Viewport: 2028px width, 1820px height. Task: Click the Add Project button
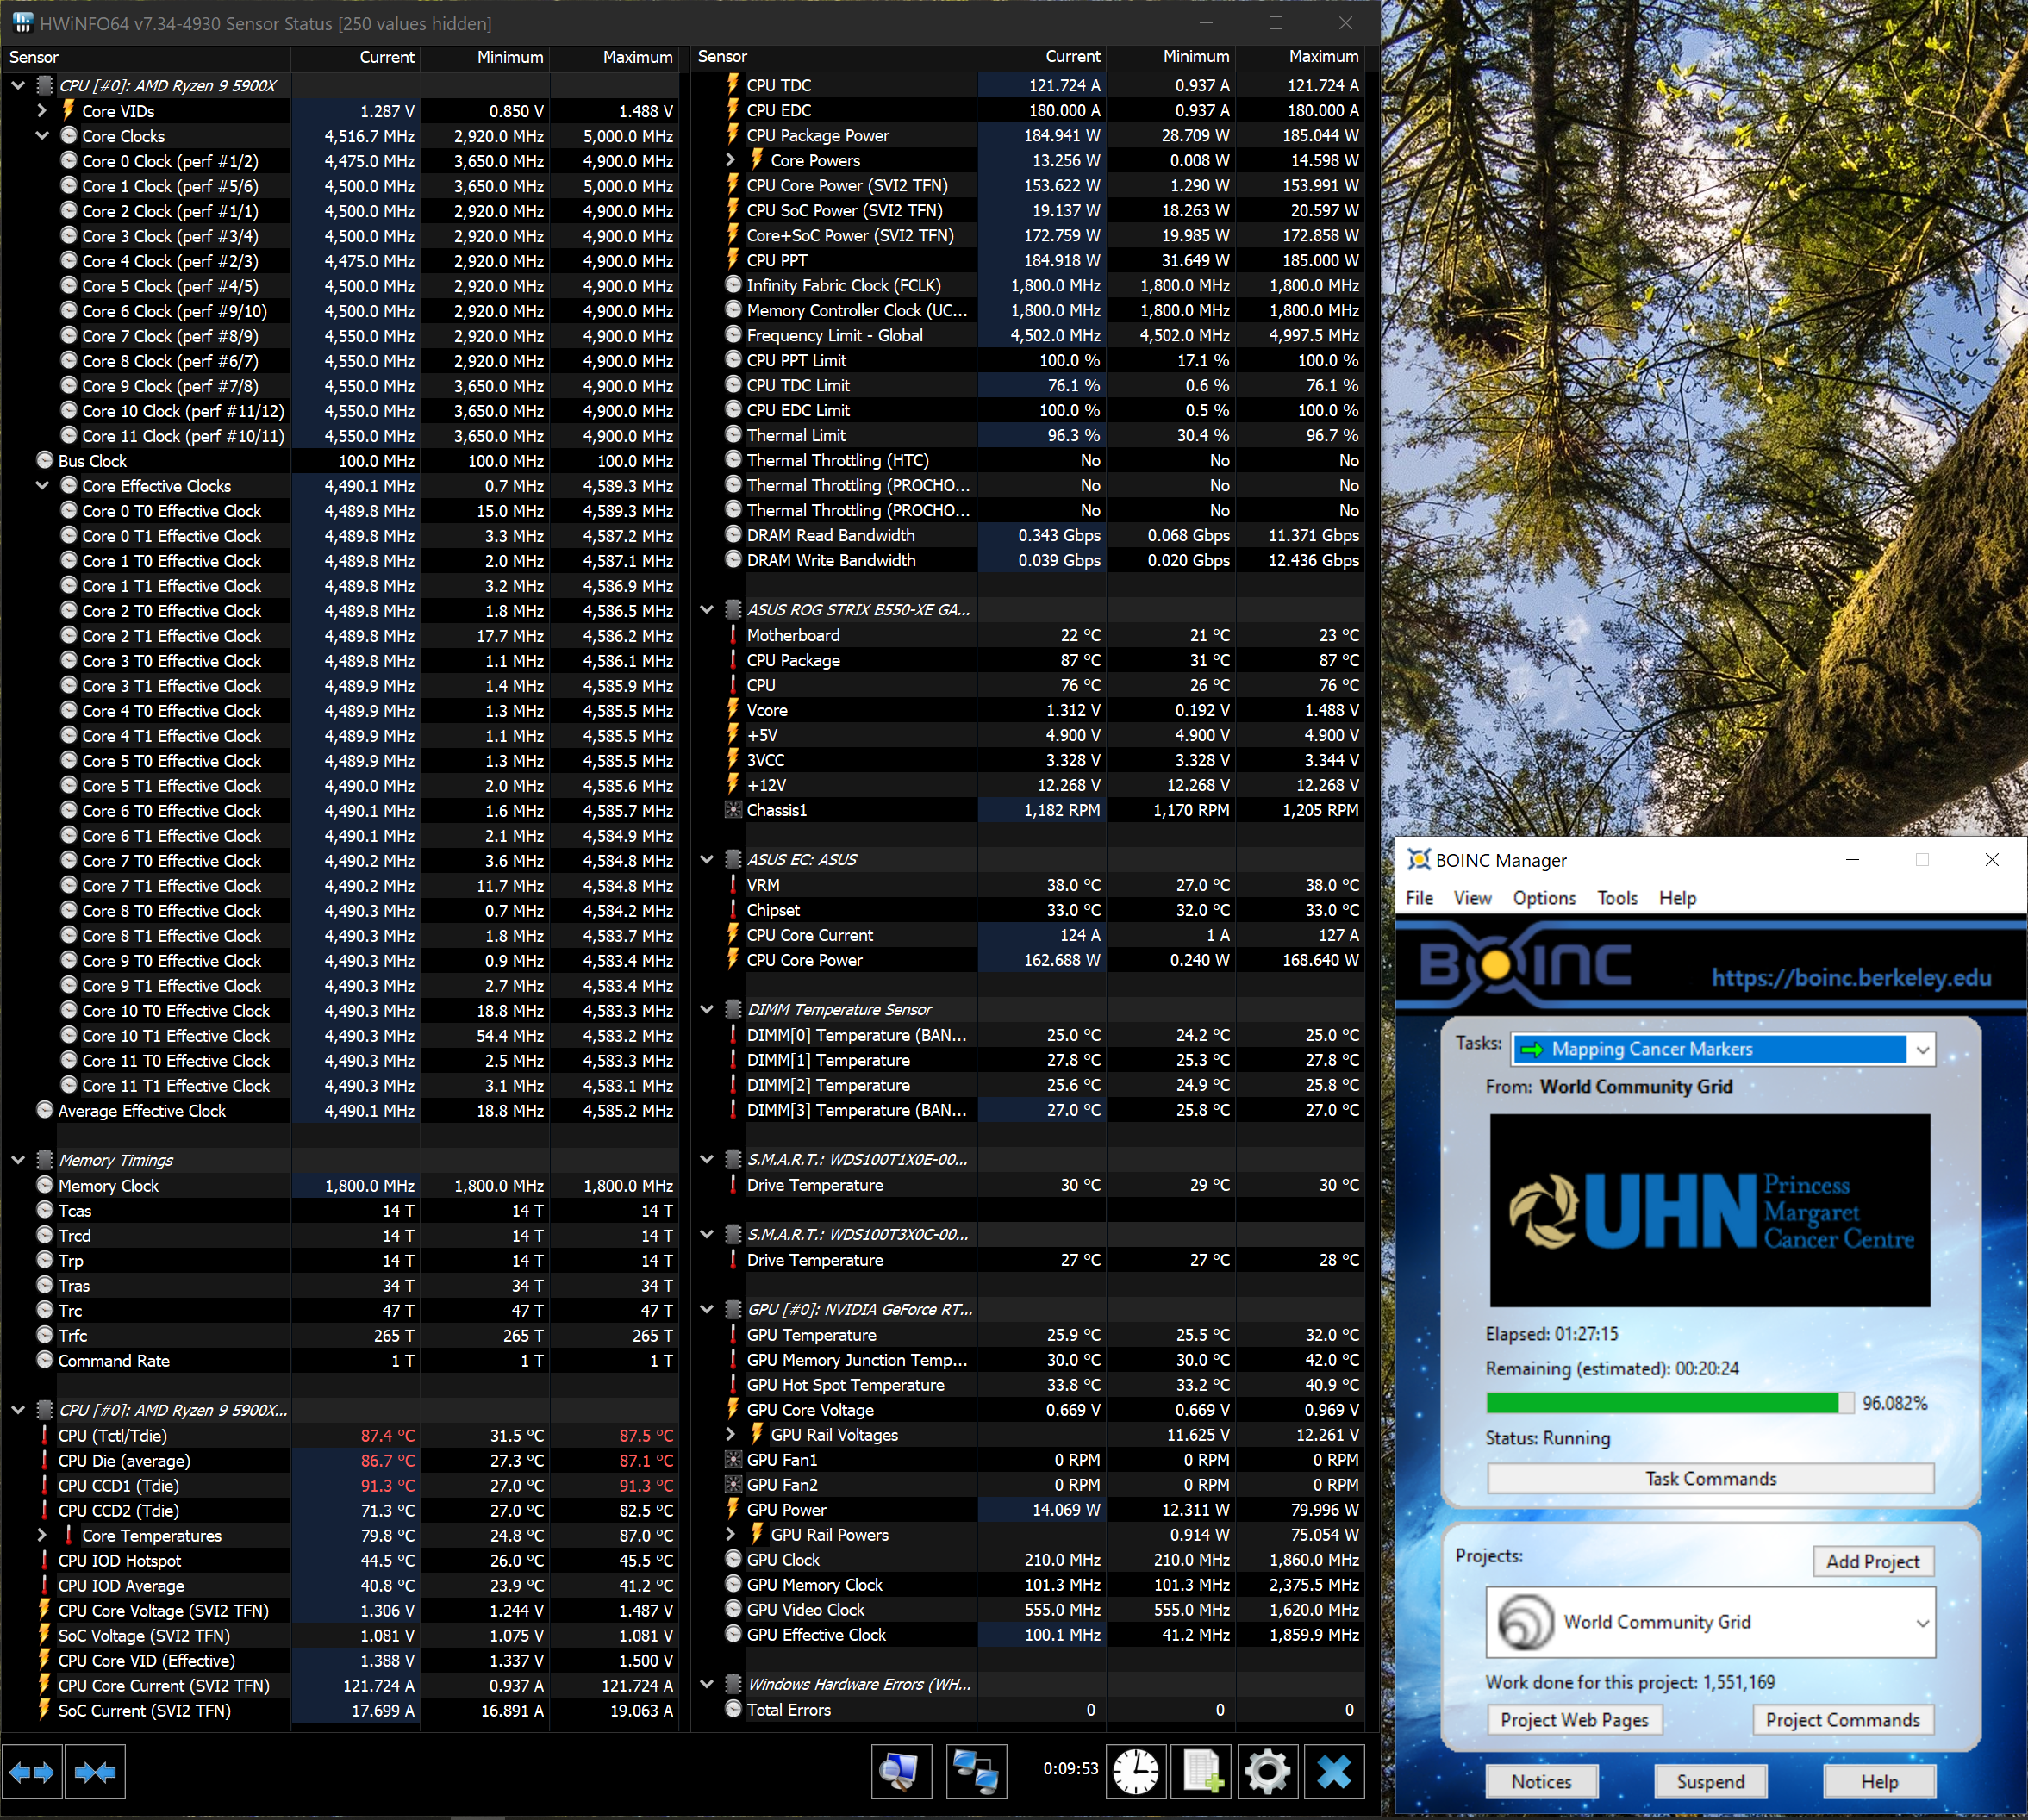1873,1562
